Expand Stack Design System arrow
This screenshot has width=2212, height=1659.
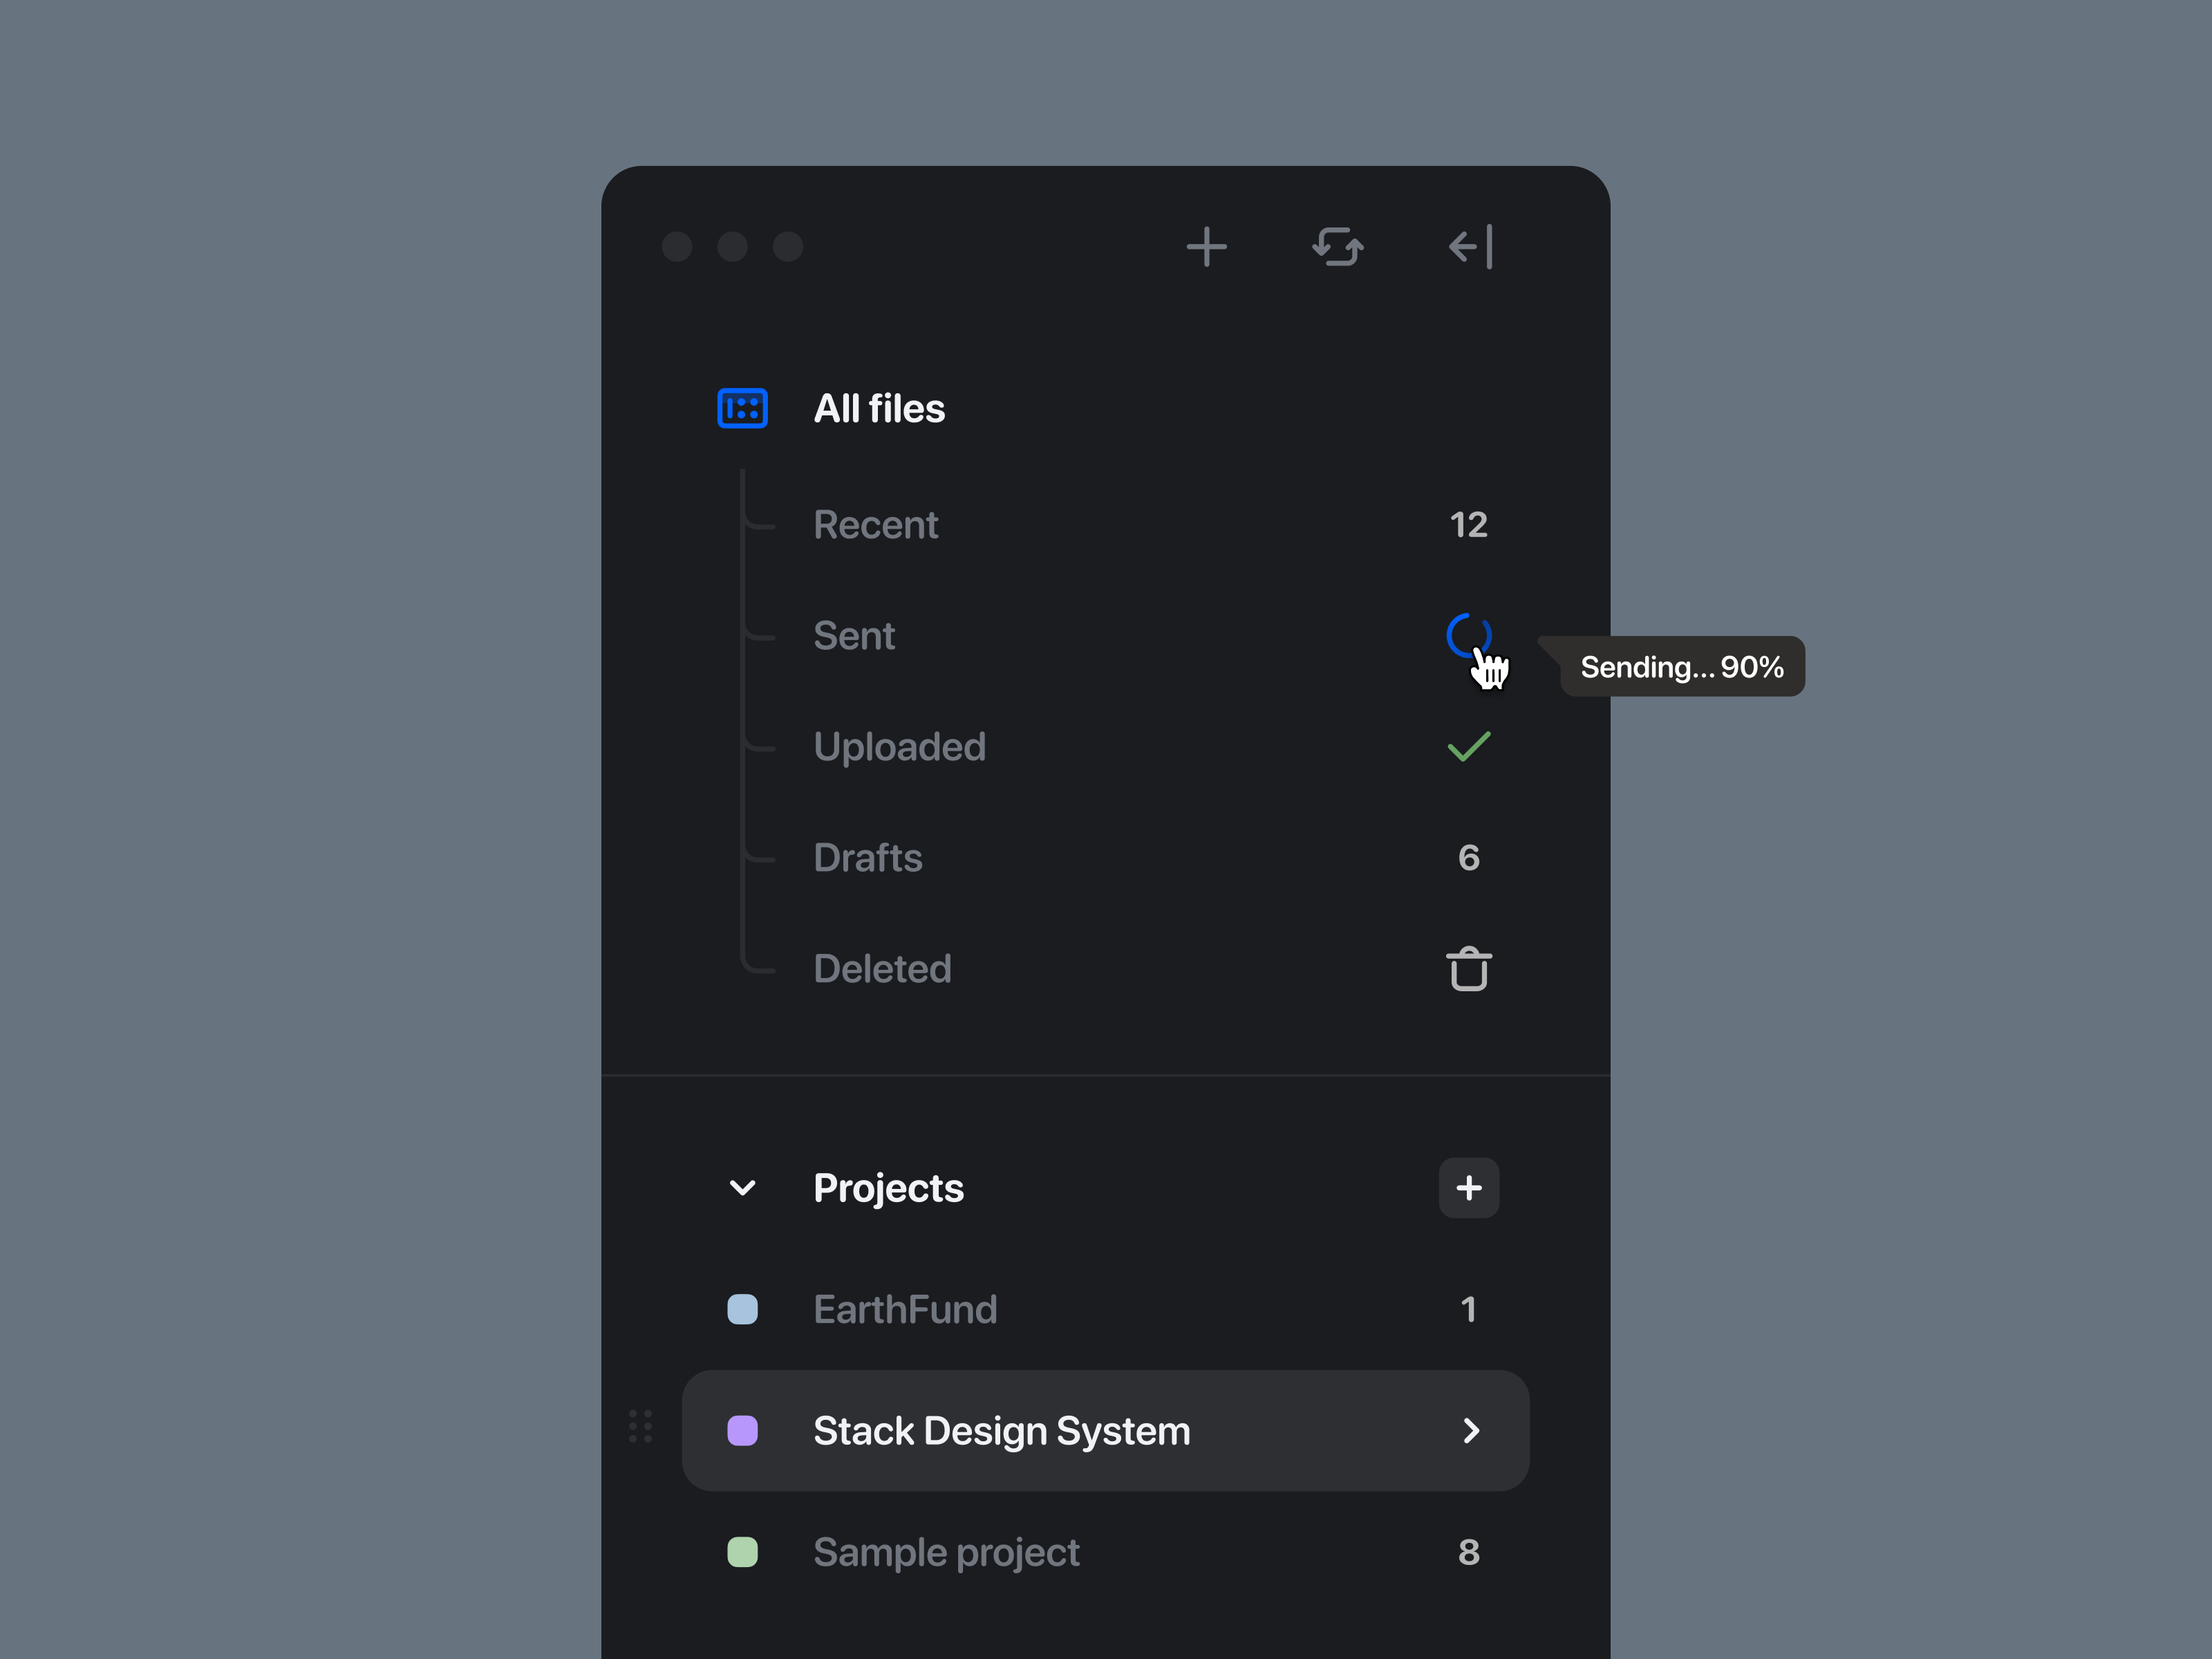(1471, 1431)
